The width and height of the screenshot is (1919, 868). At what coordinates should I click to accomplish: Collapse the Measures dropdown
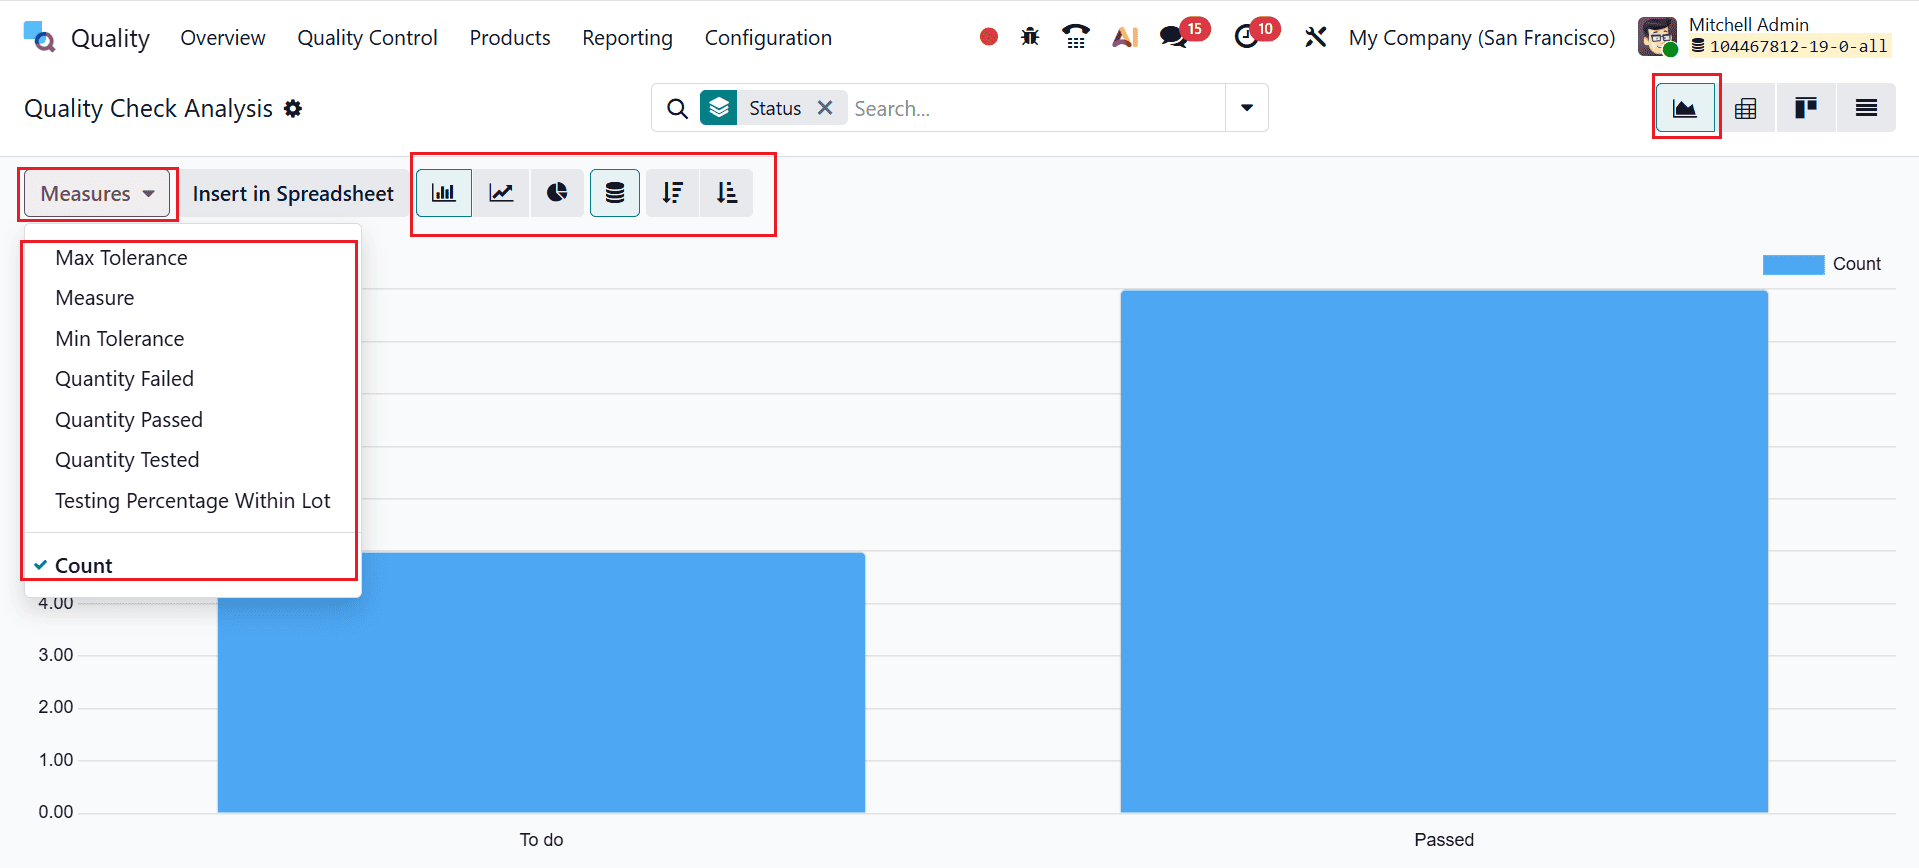coord(97,194)
